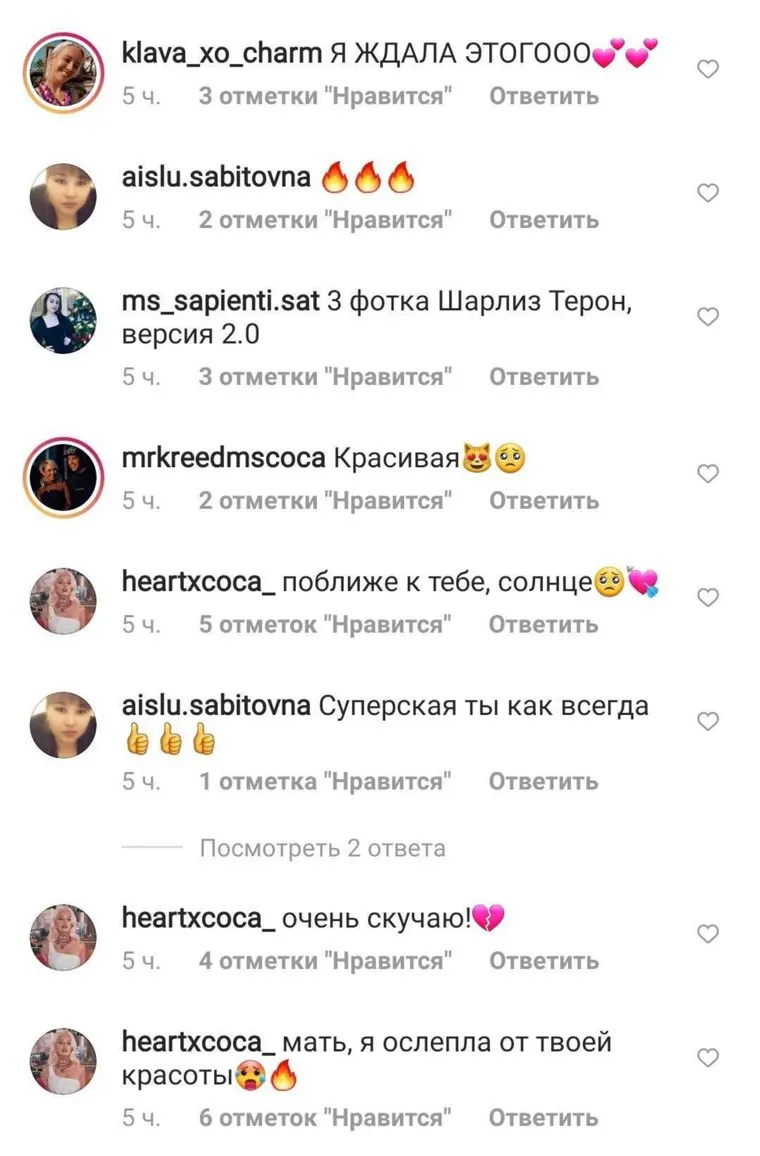
Task: Tap the heart beside mrkreedmscoca's Красивая comment
Action: point(708,473)
